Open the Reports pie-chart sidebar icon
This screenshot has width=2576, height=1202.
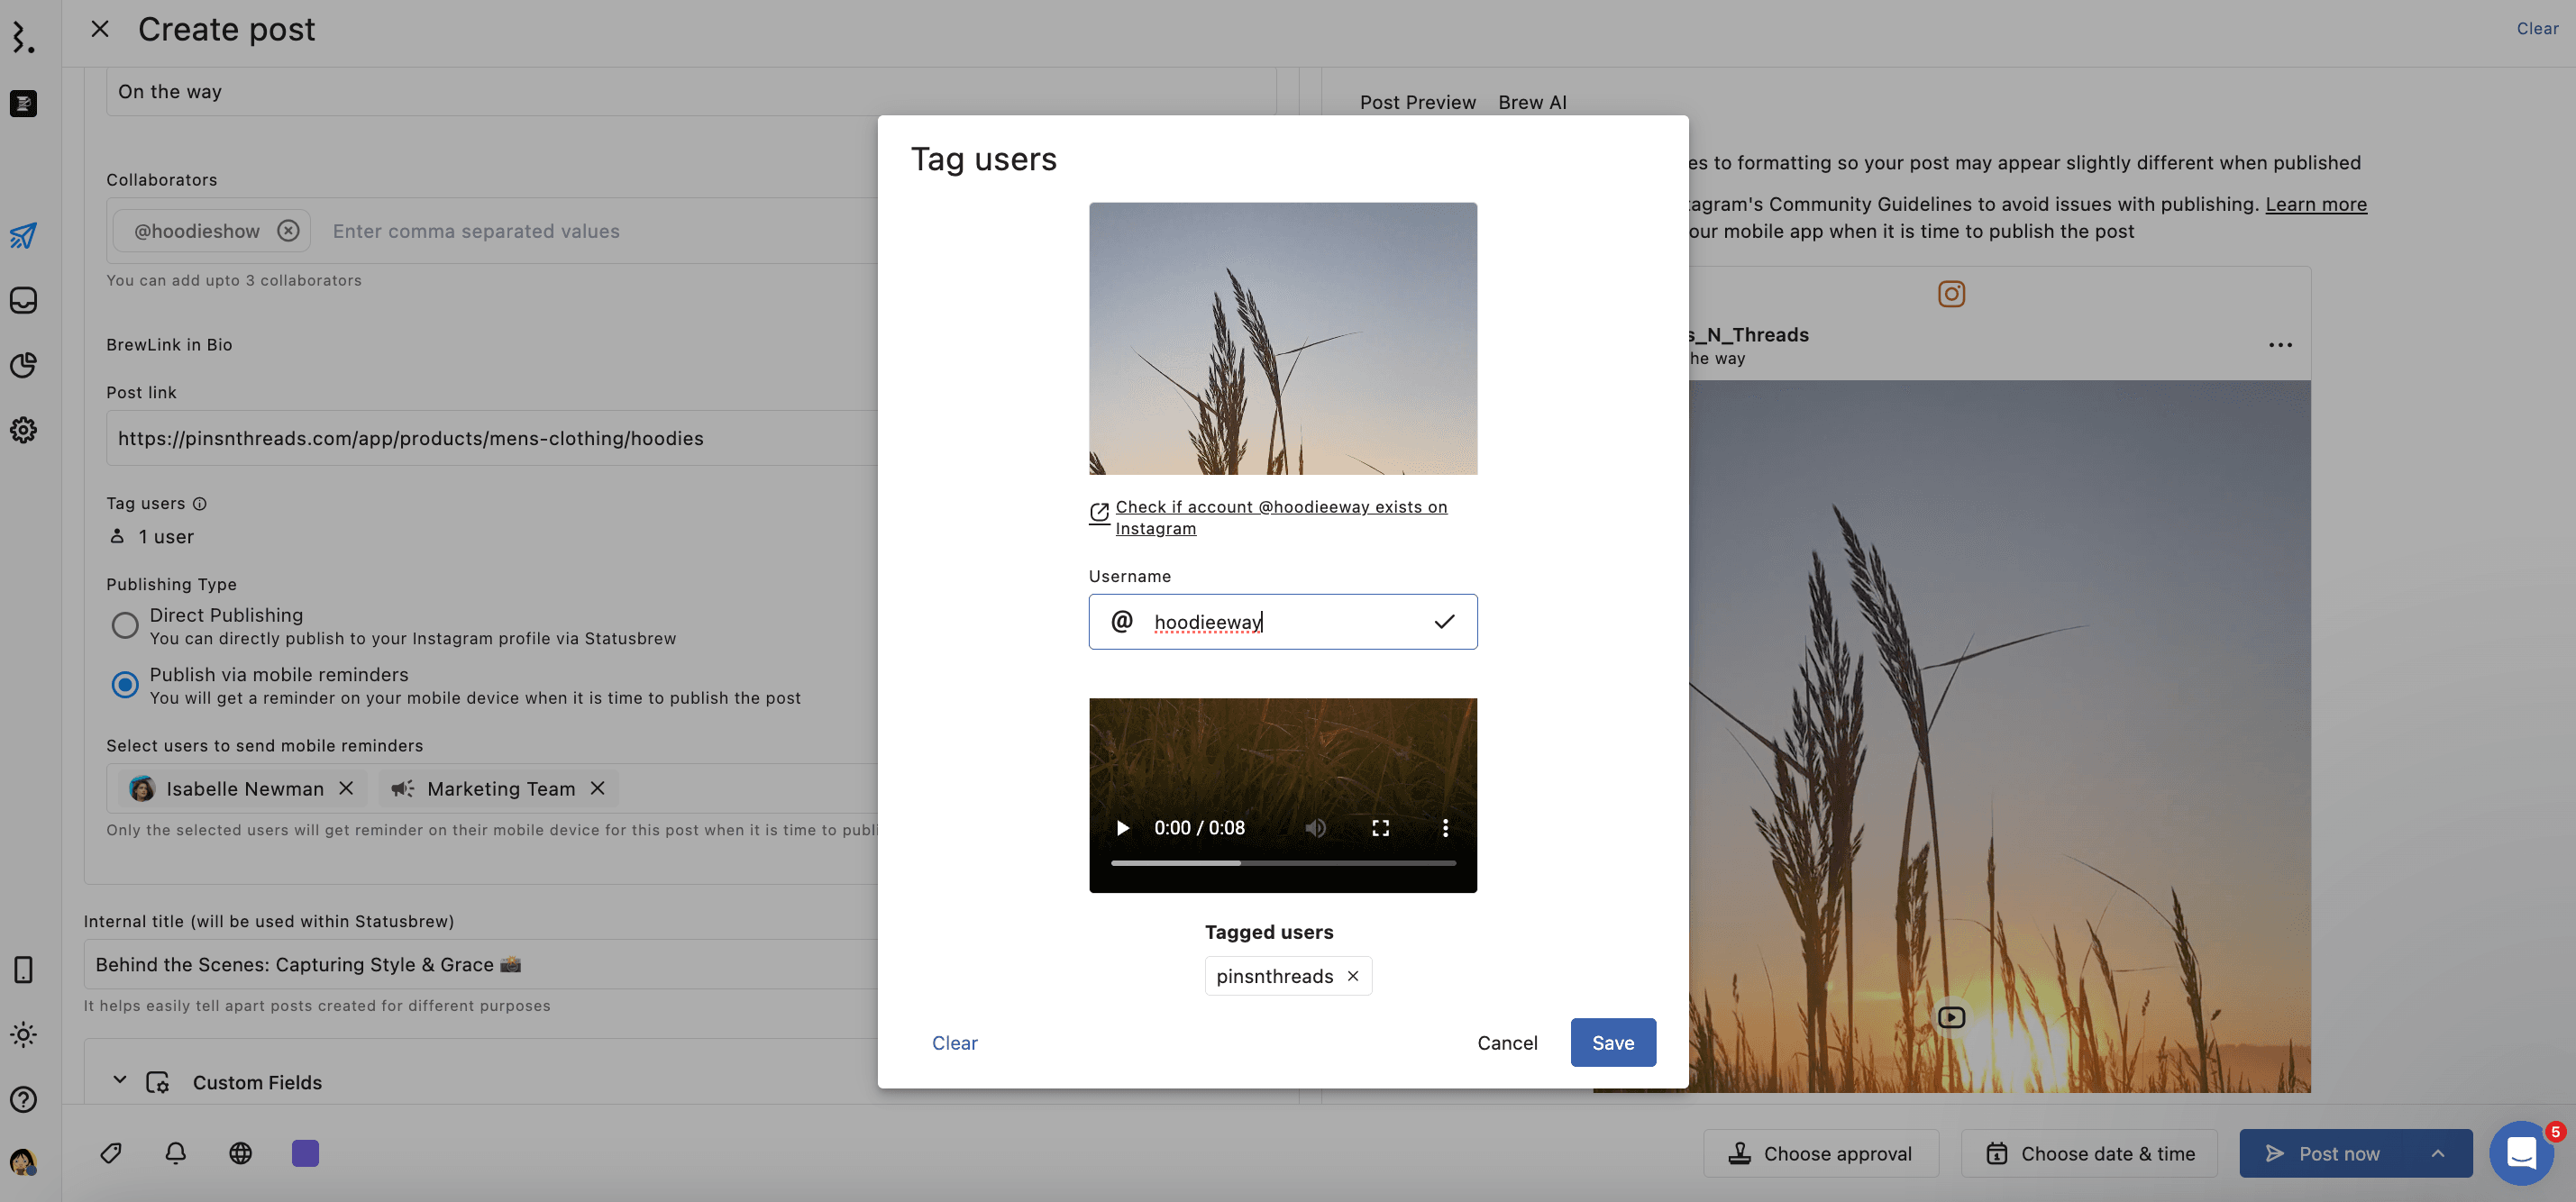click(x=23, y=365)
